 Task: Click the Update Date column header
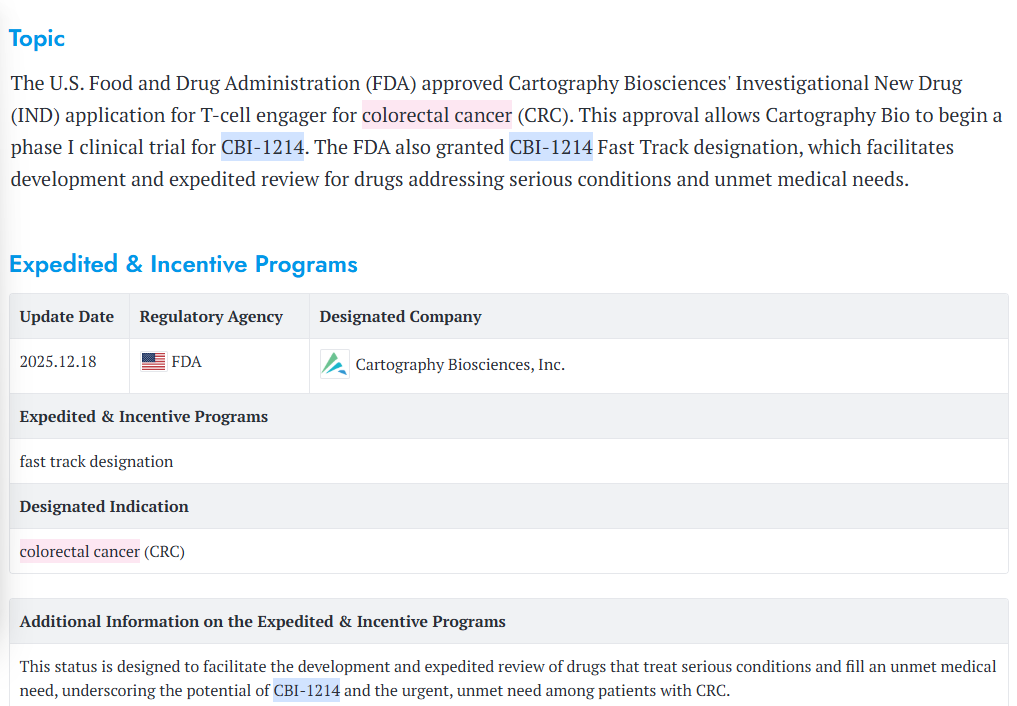click(x=67, y=317)
